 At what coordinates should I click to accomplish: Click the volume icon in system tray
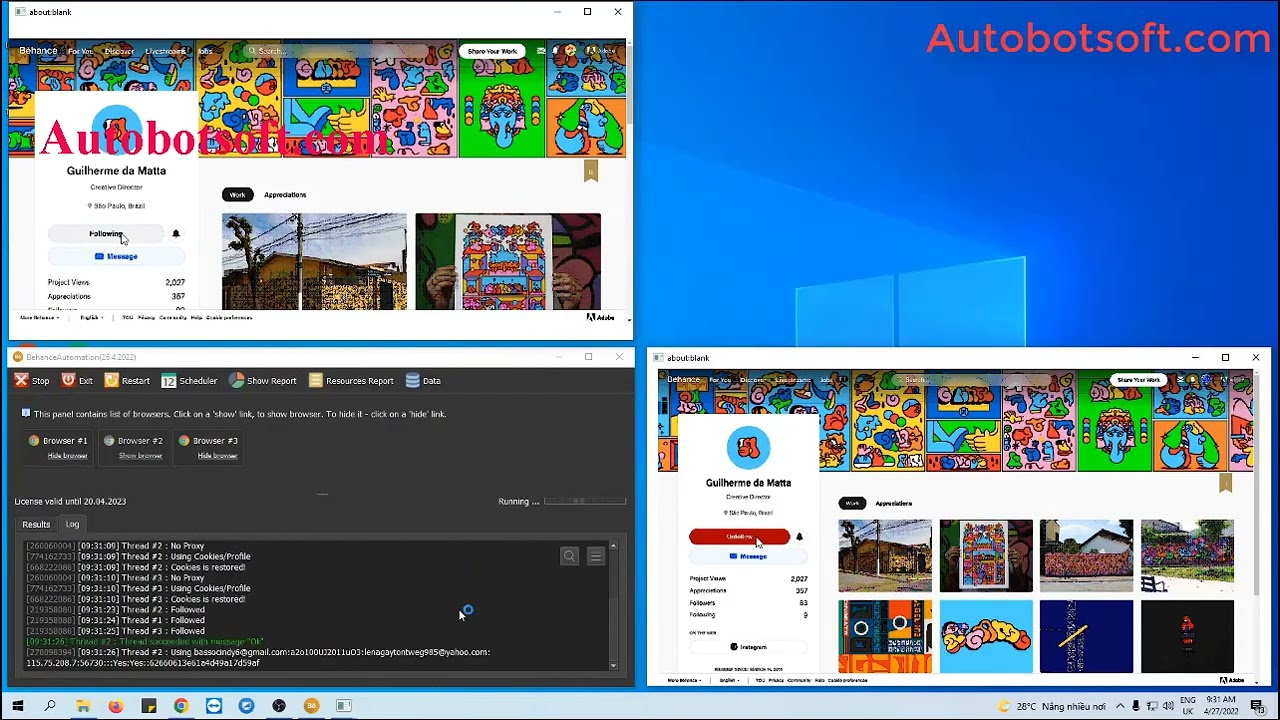(1167, 706)
